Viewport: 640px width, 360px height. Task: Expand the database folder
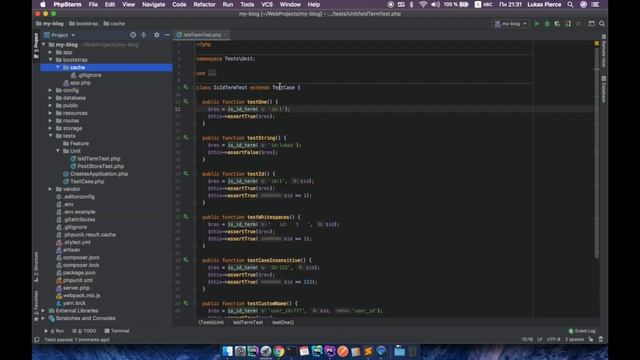51,98
